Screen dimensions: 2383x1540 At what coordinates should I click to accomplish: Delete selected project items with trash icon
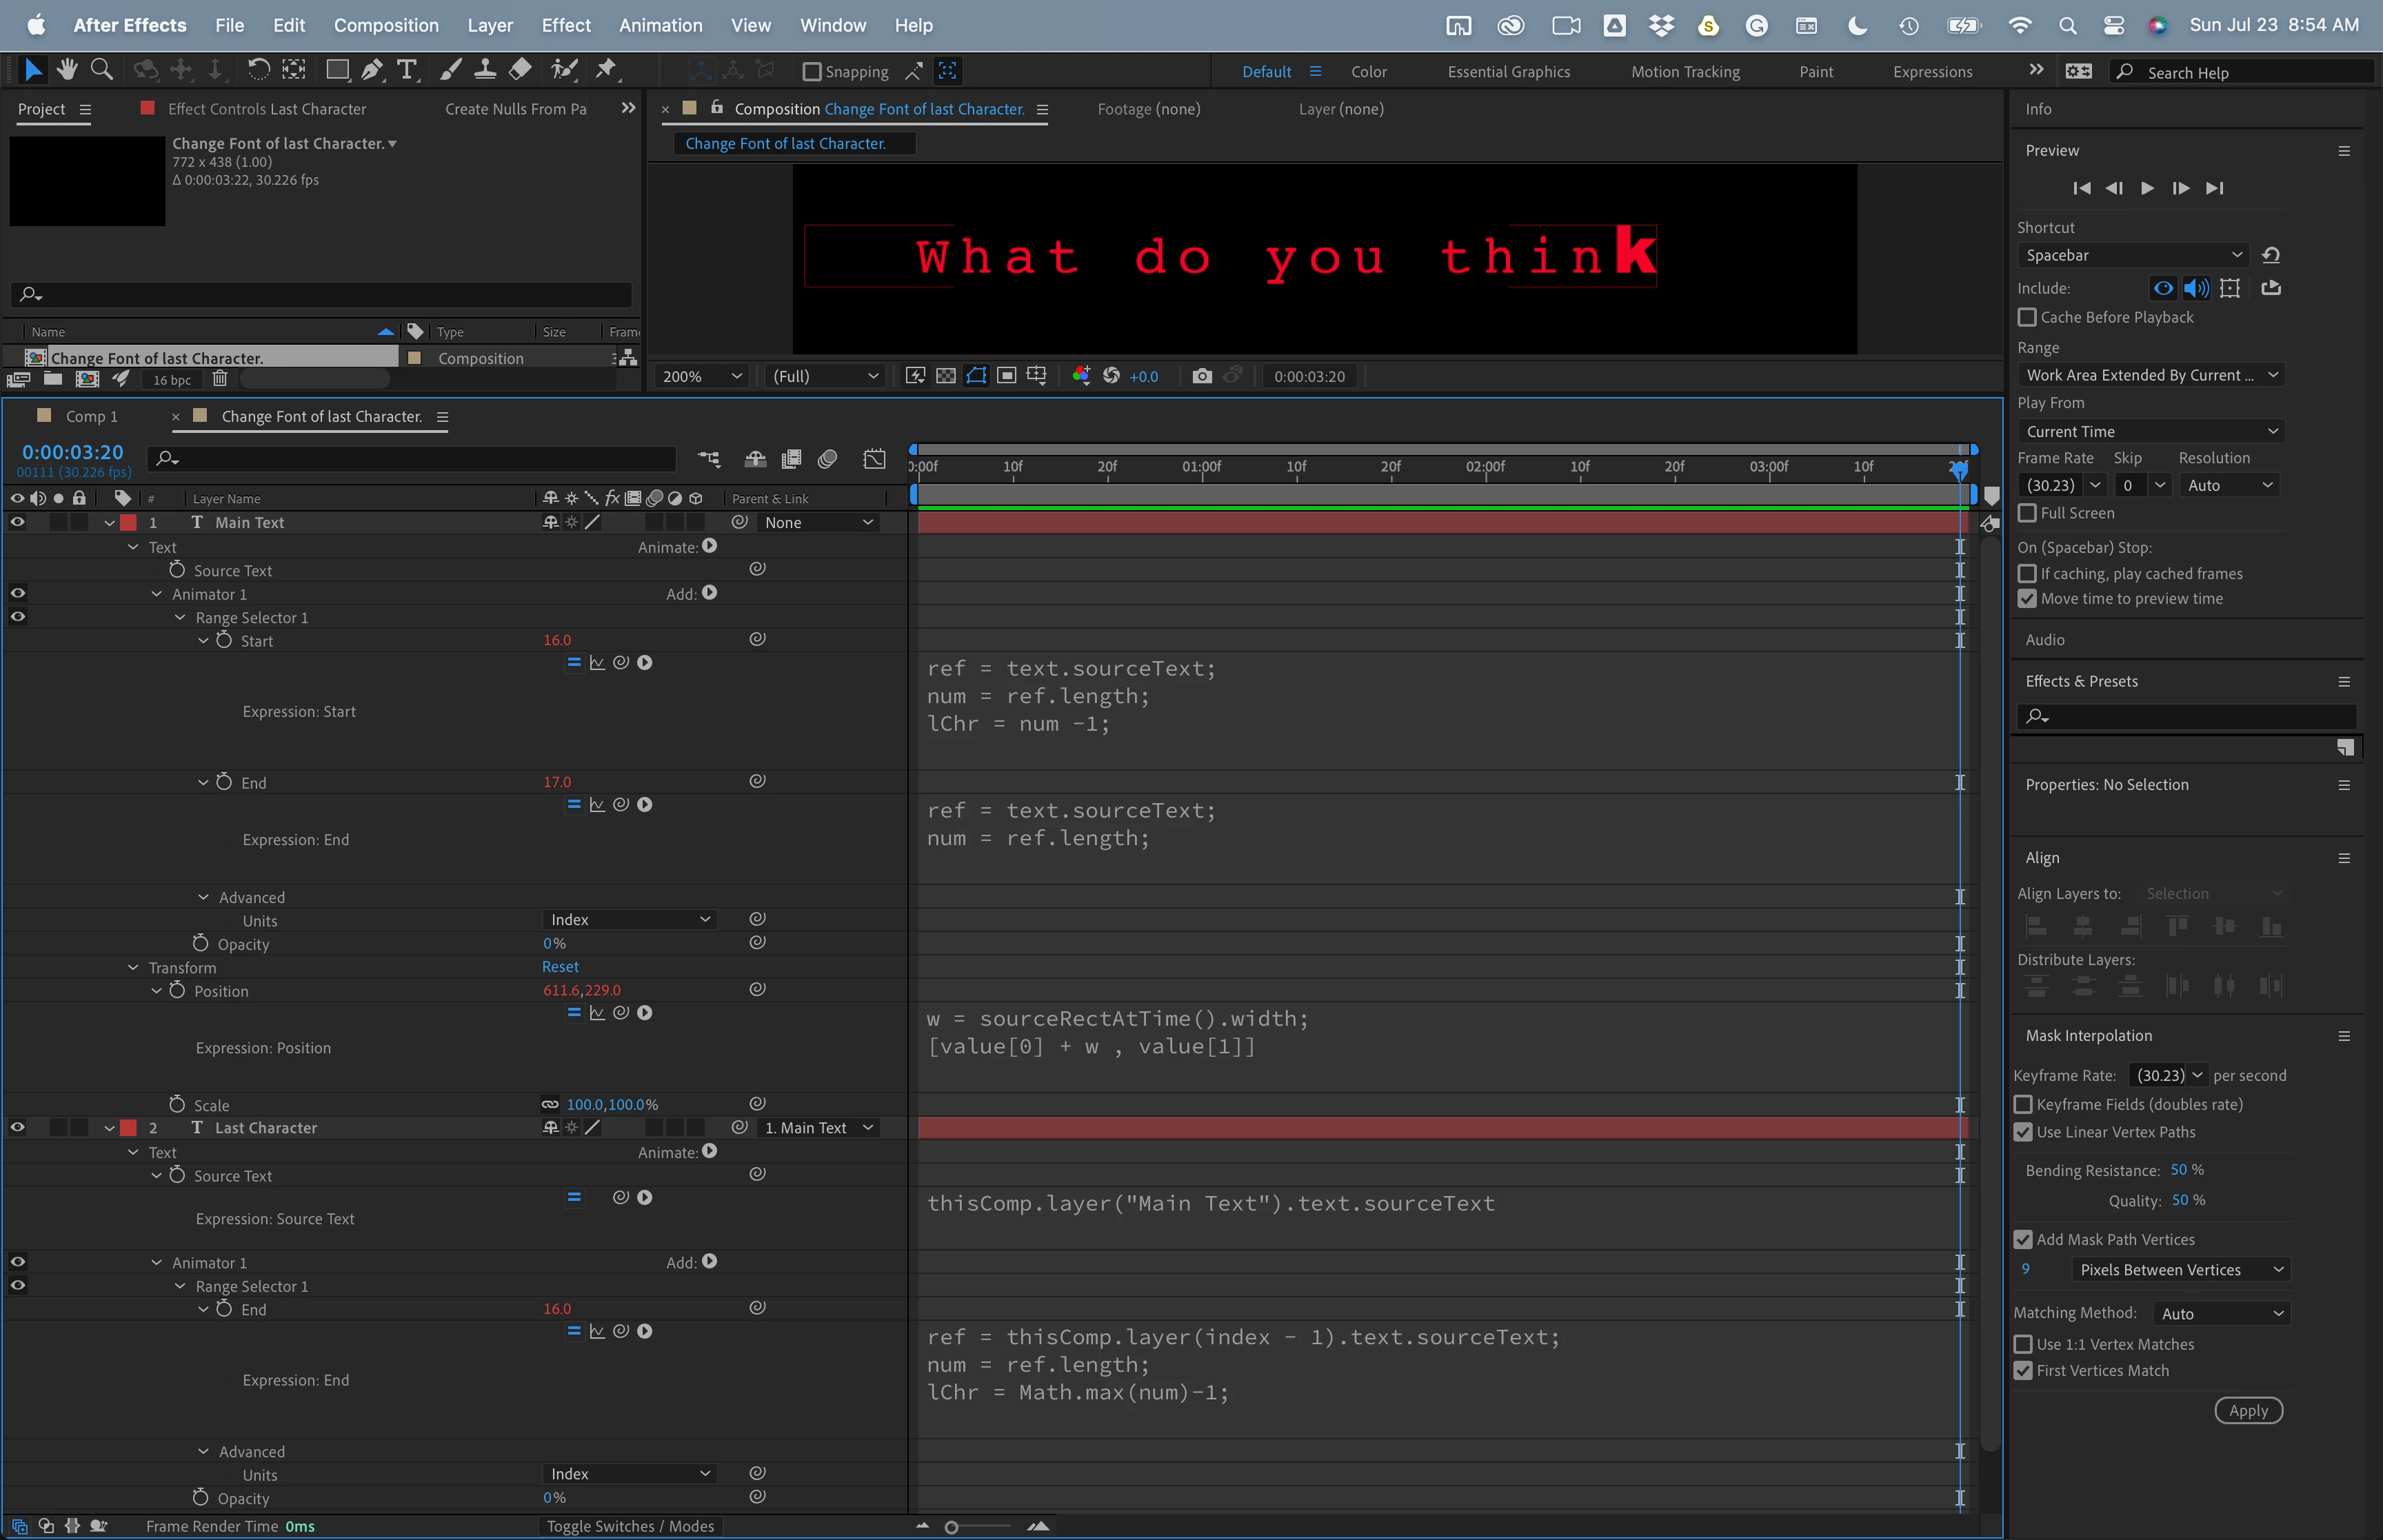click(220, 379)
